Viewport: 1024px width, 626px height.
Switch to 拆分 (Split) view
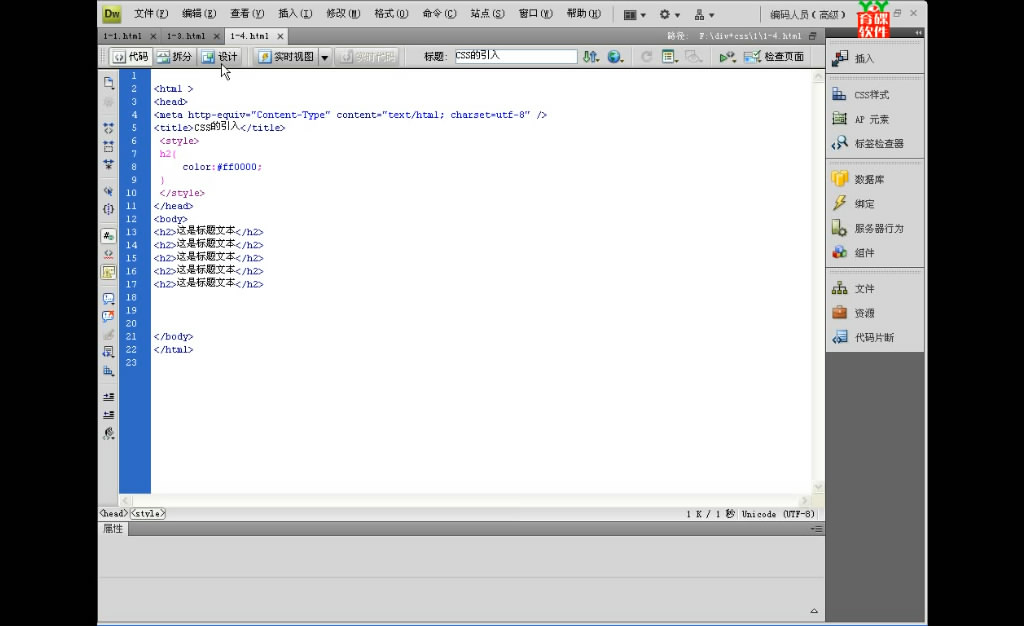point(174,57)
